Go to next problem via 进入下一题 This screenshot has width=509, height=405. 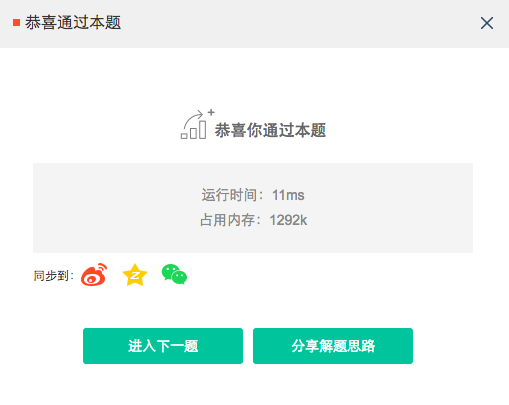(x=163, y=346)
